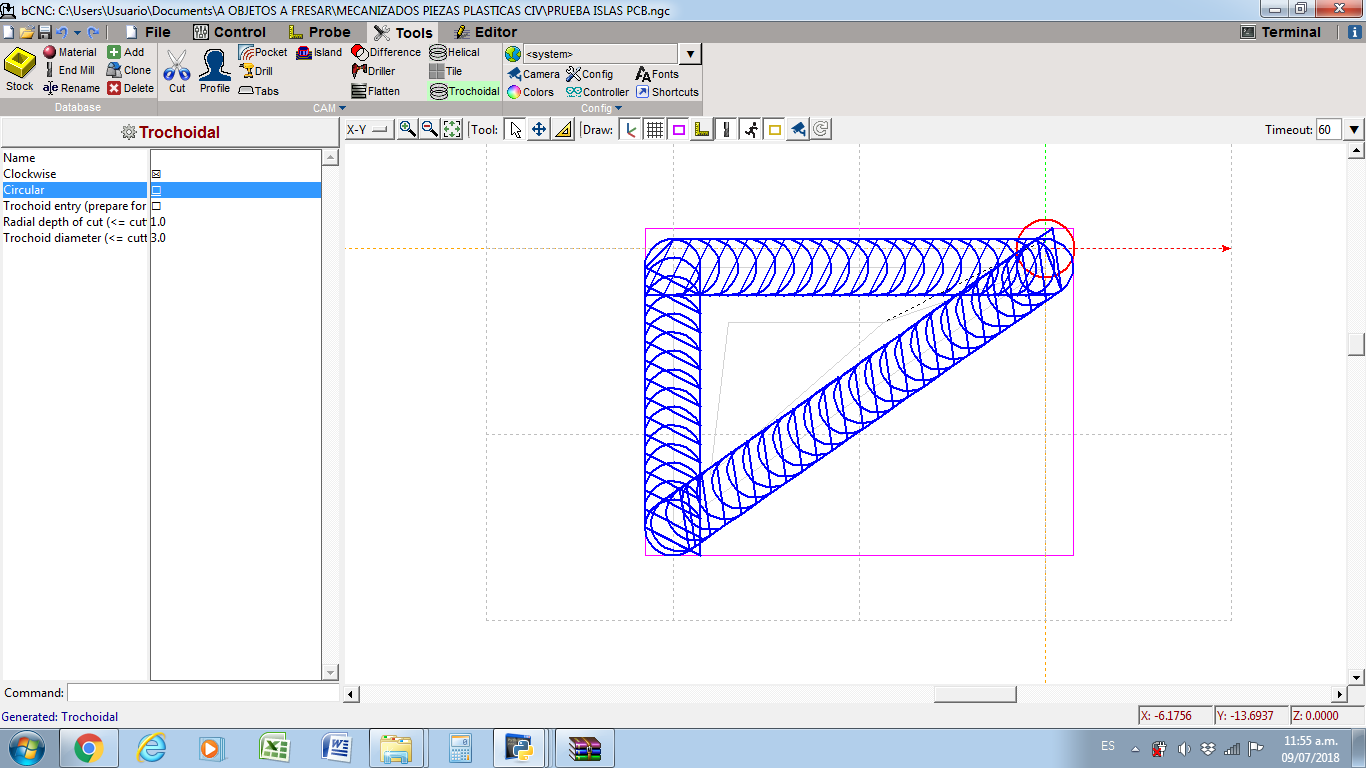This screenshot has height=768, width=1366.
Task: Click the Trochoidal panel header button
Action: click(x=170, y=132)
